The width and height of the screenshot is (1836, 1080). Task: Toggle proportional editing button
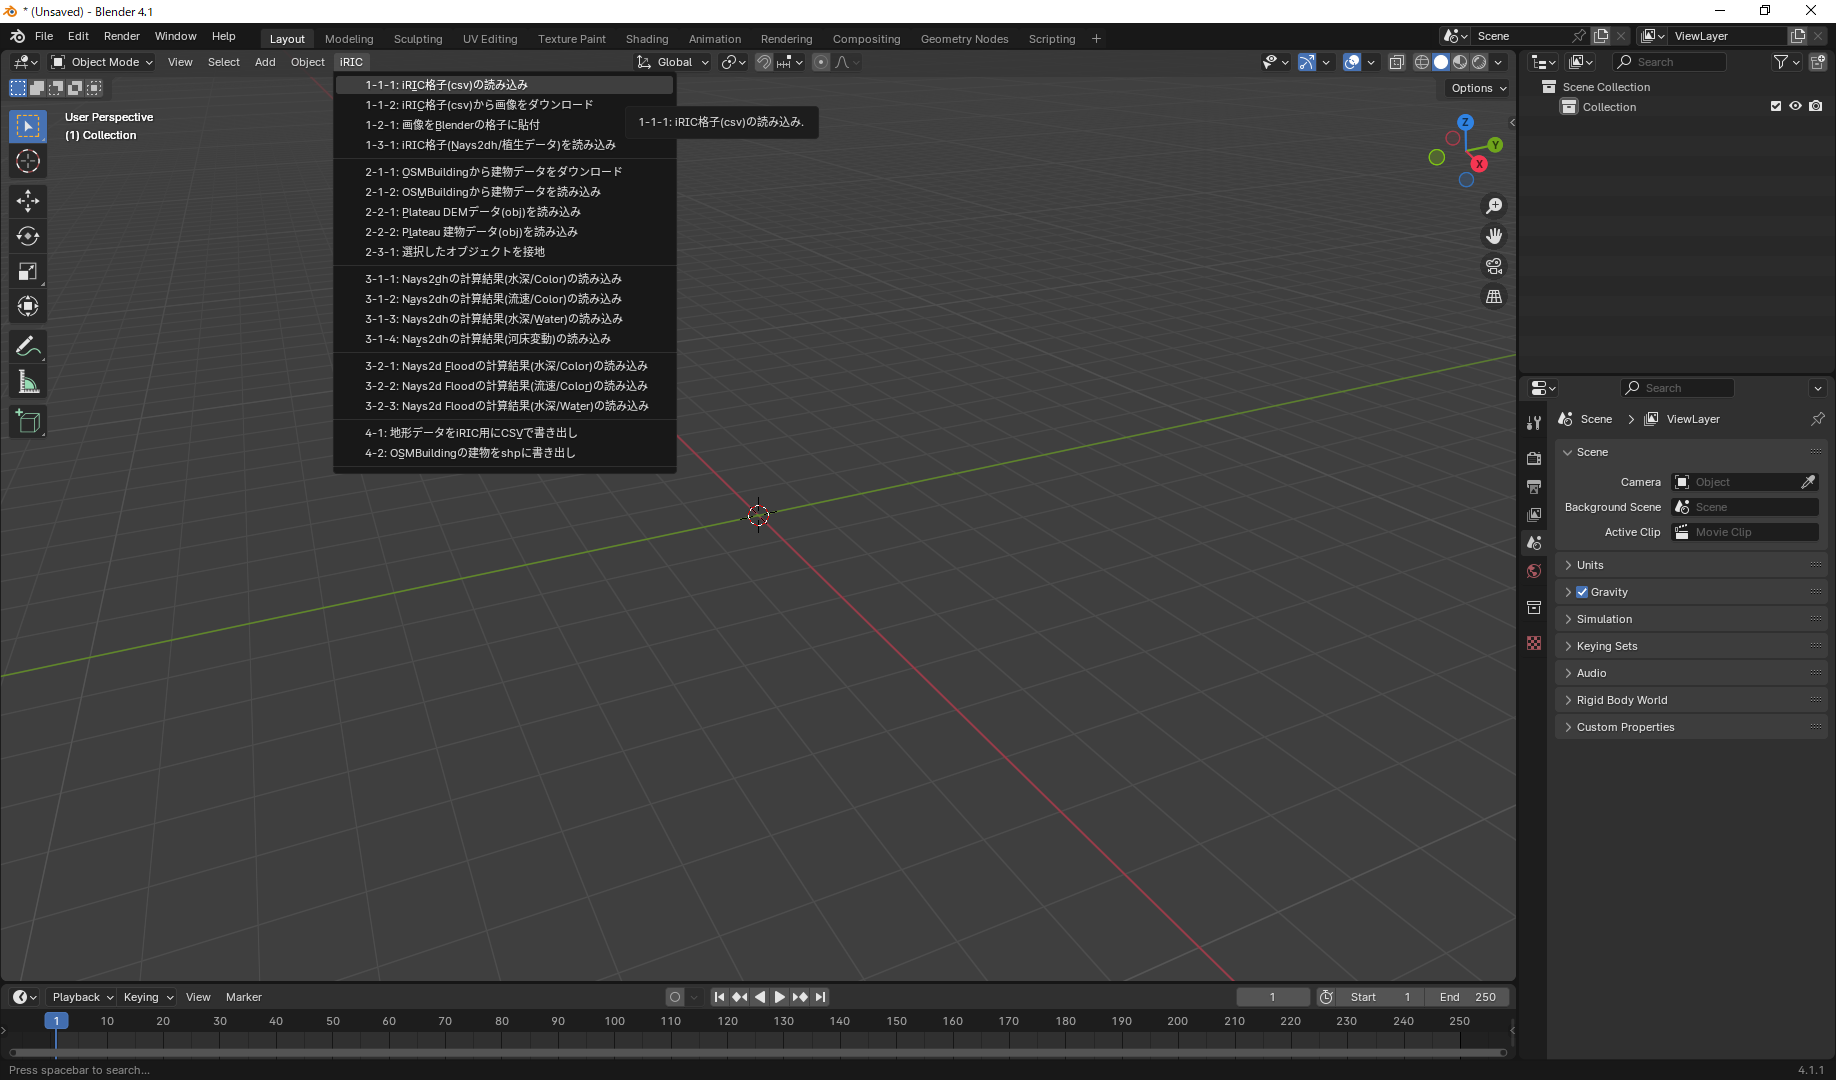click(821, 62)
